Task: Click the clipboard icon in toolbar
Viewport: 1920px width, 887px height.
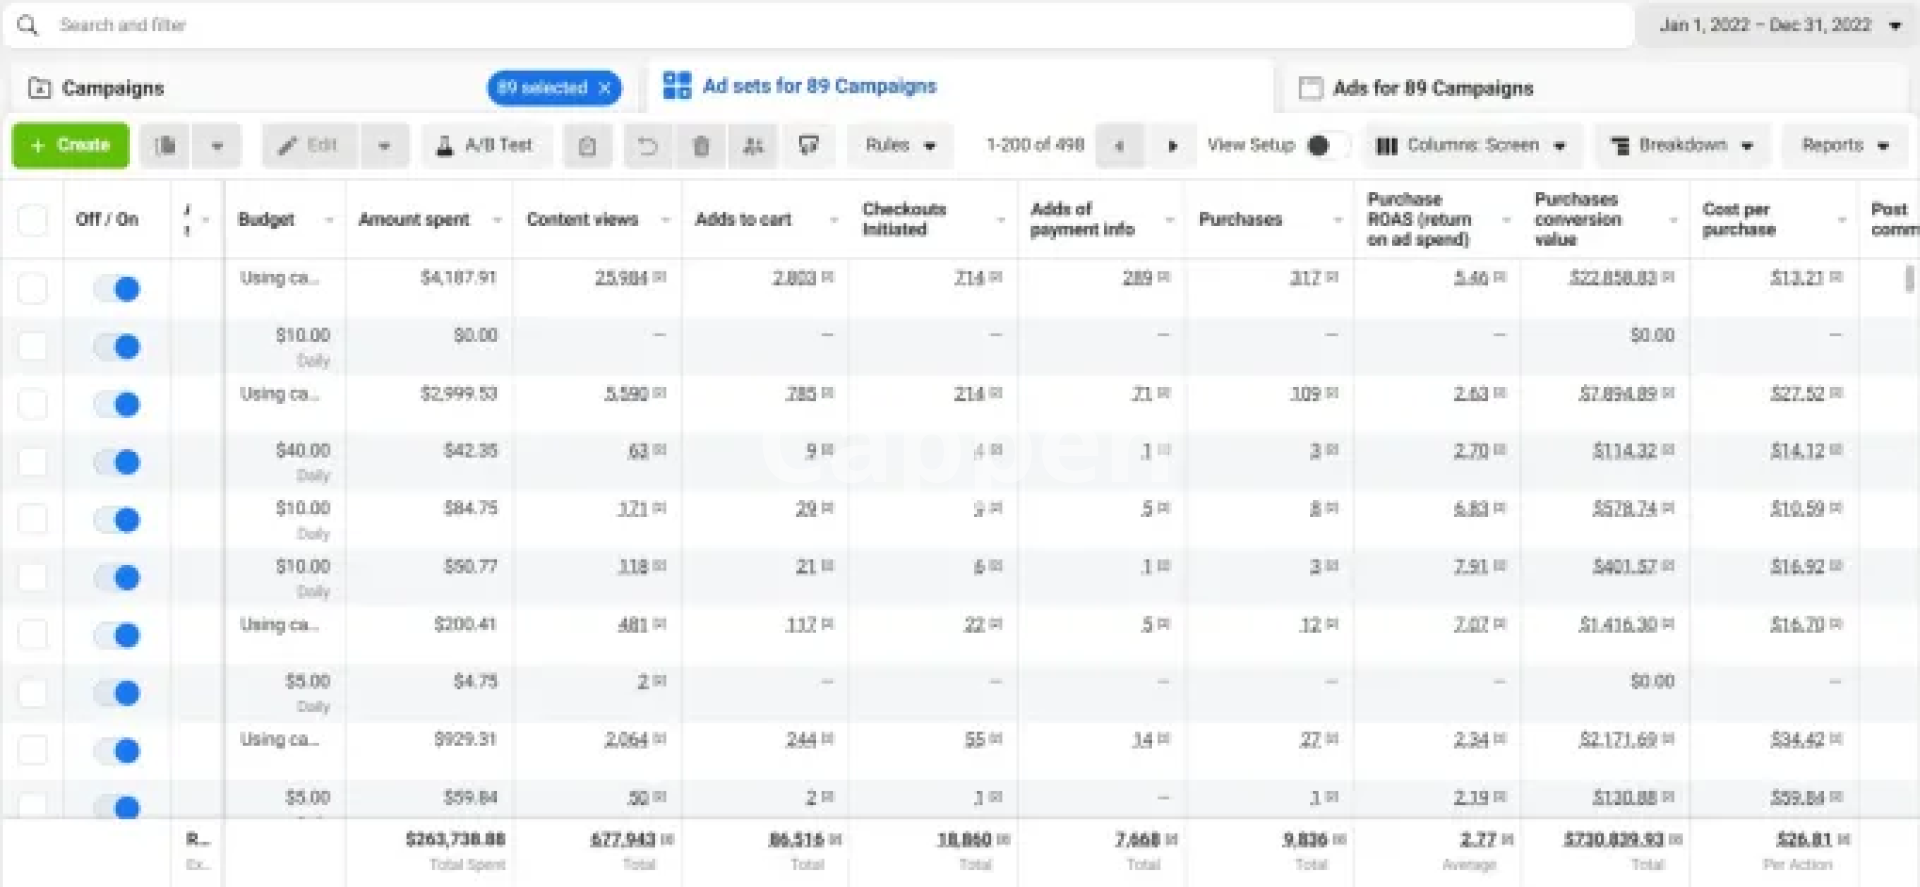Action: [x=587, y=146]
